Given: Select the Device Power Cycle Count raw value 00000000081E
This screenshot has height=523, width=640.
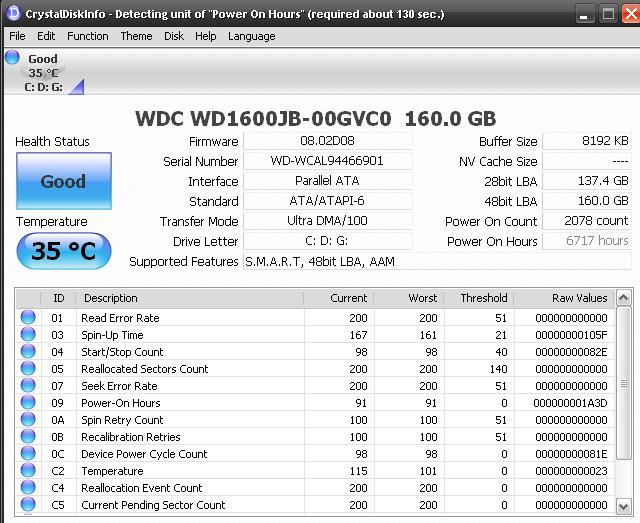Looking at the screenshot, I should point(571,454).
